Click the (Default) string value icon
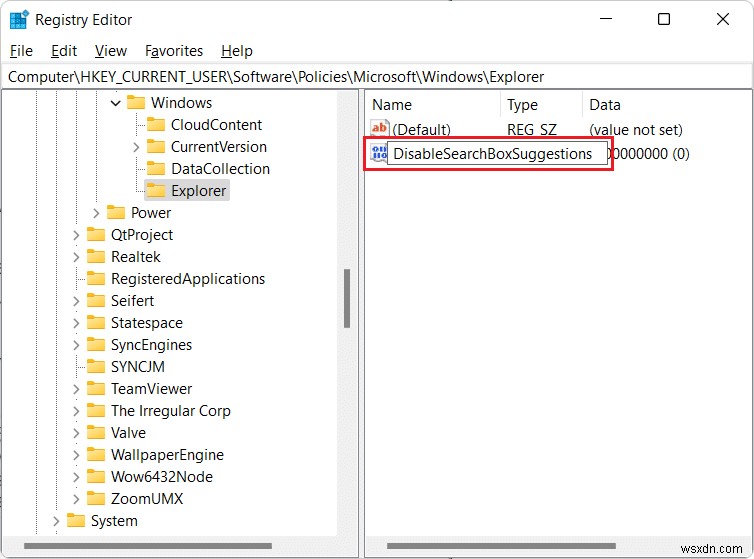754x559 pixels. pos(379,129)
